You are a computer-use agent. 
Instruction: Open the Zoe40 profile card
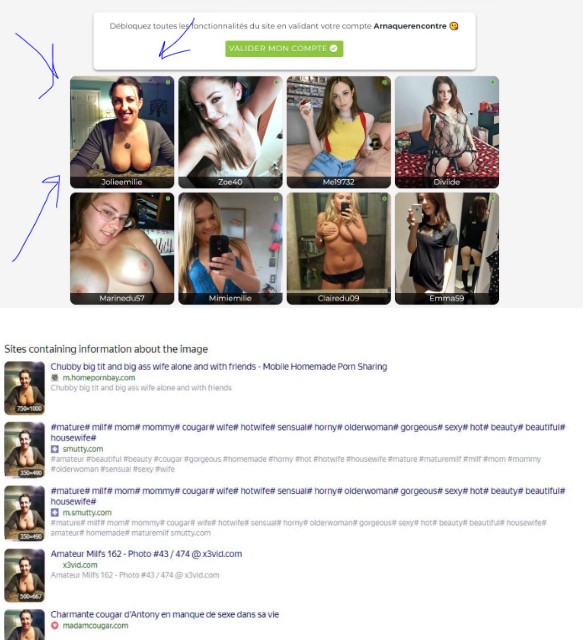(x=230, y=132)
